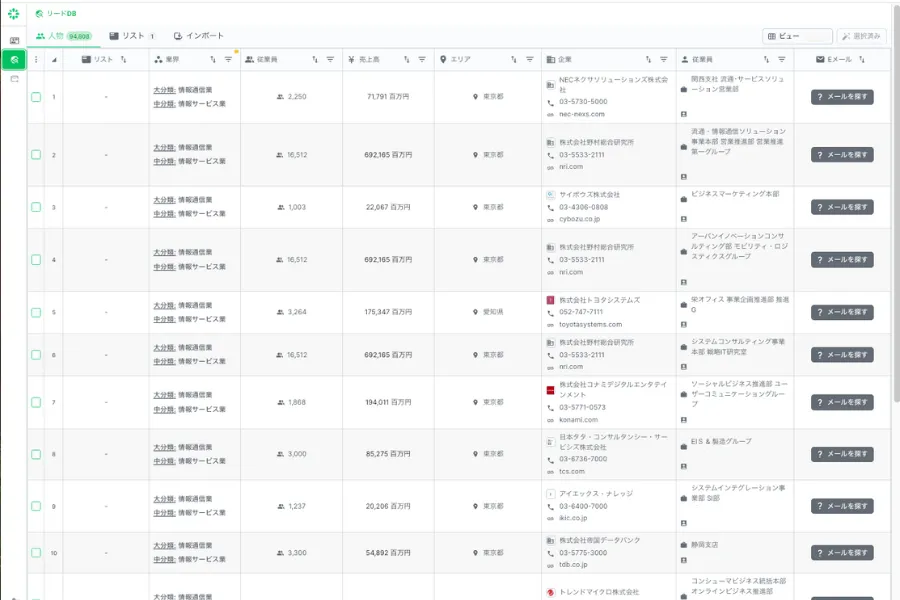The height and width of the screenshot is (600, 900).
Task: Switch to the インポート tab
Action: pos(198,36)
